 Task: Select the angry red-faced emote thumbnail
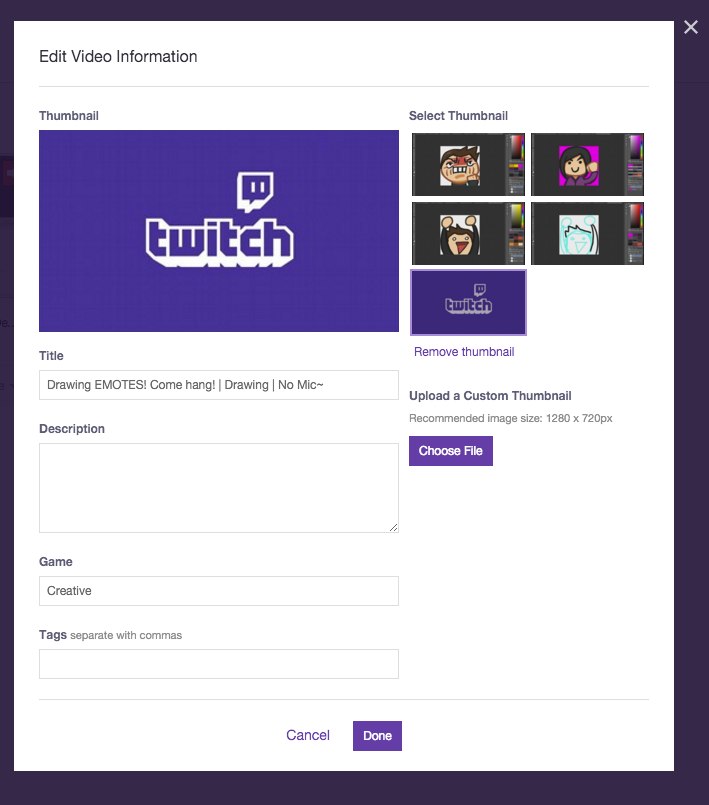(468, 164)
